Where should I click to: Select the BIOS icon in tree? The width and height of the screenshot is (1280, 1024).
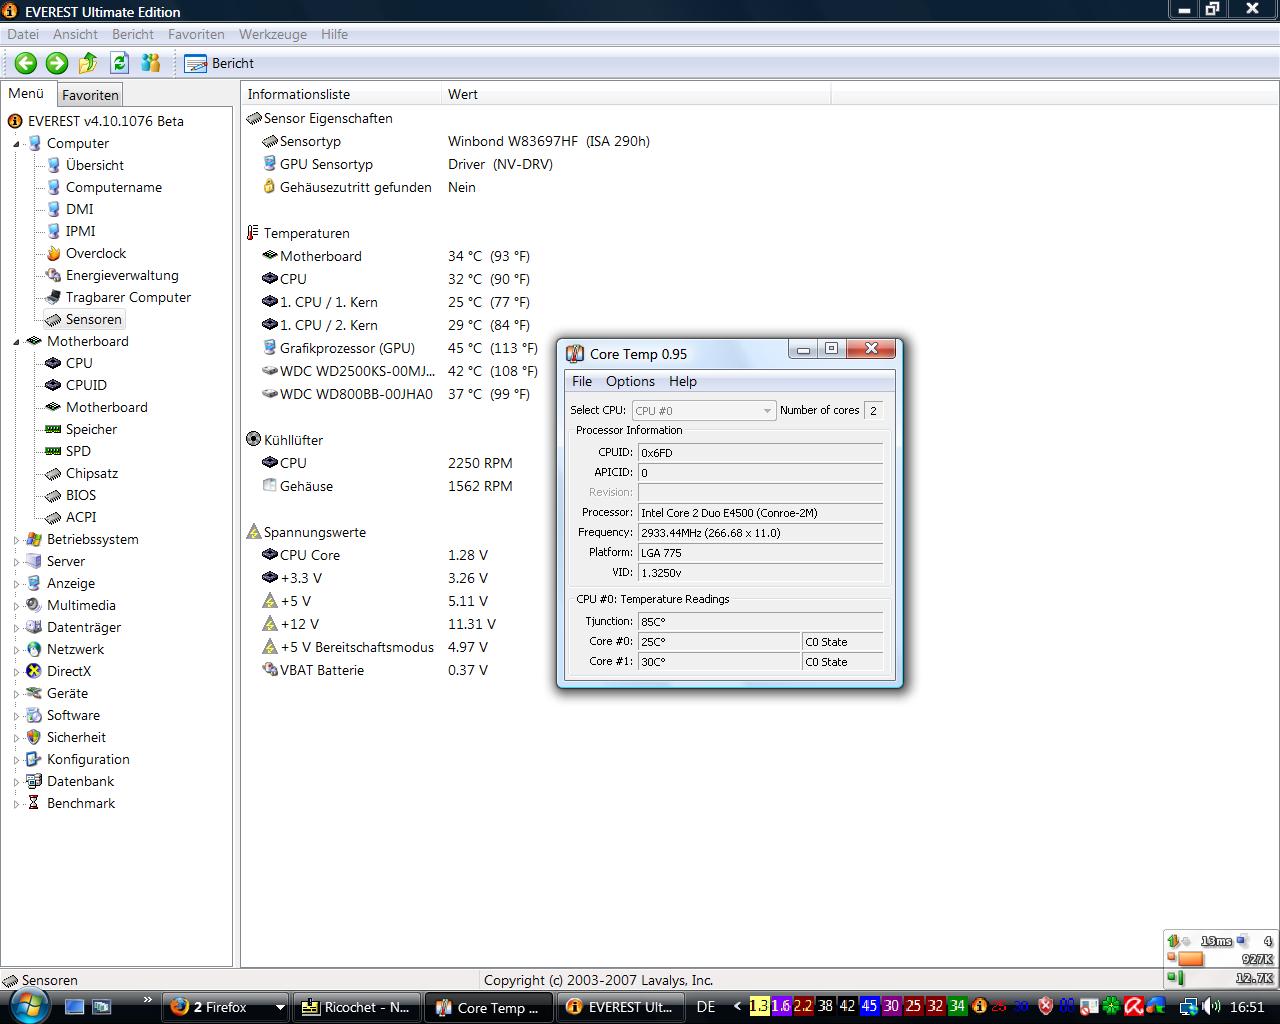point(53,495)
